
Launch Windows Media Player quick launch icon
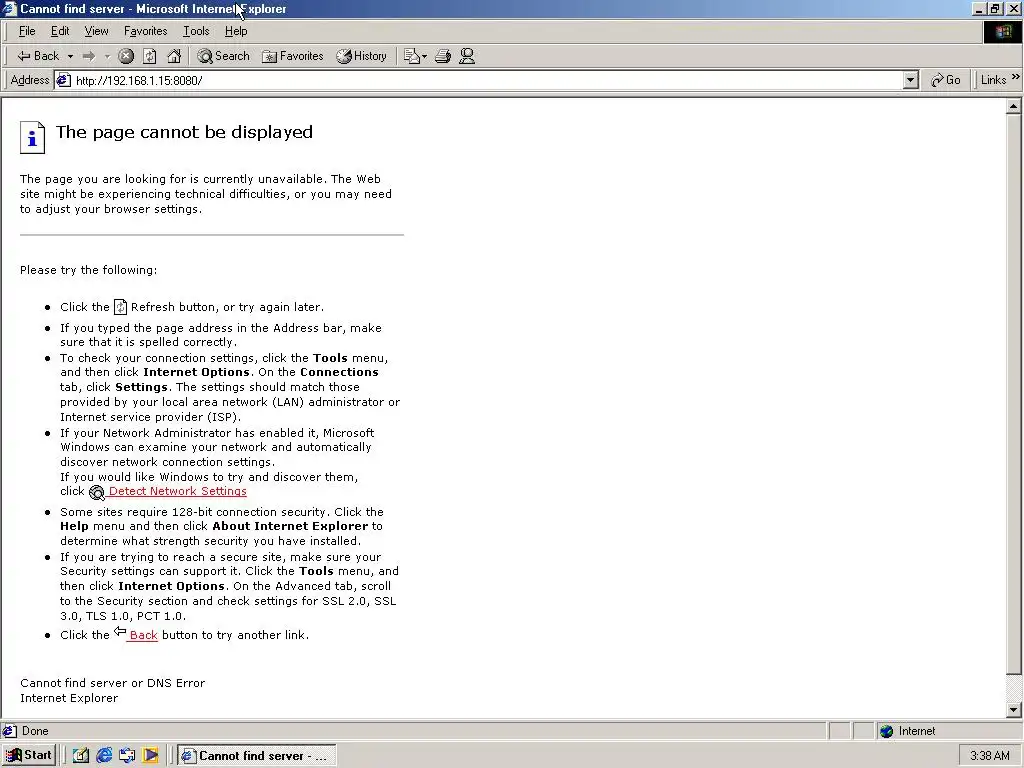[x=150, y=756]
